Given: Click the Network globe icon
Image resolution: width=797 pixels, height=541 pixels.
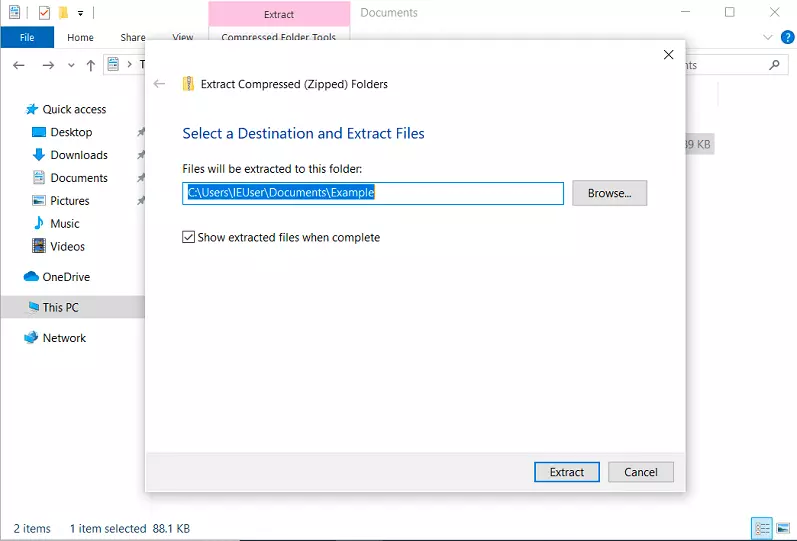Looking at the screenshot, I should (x=31, y=337).
